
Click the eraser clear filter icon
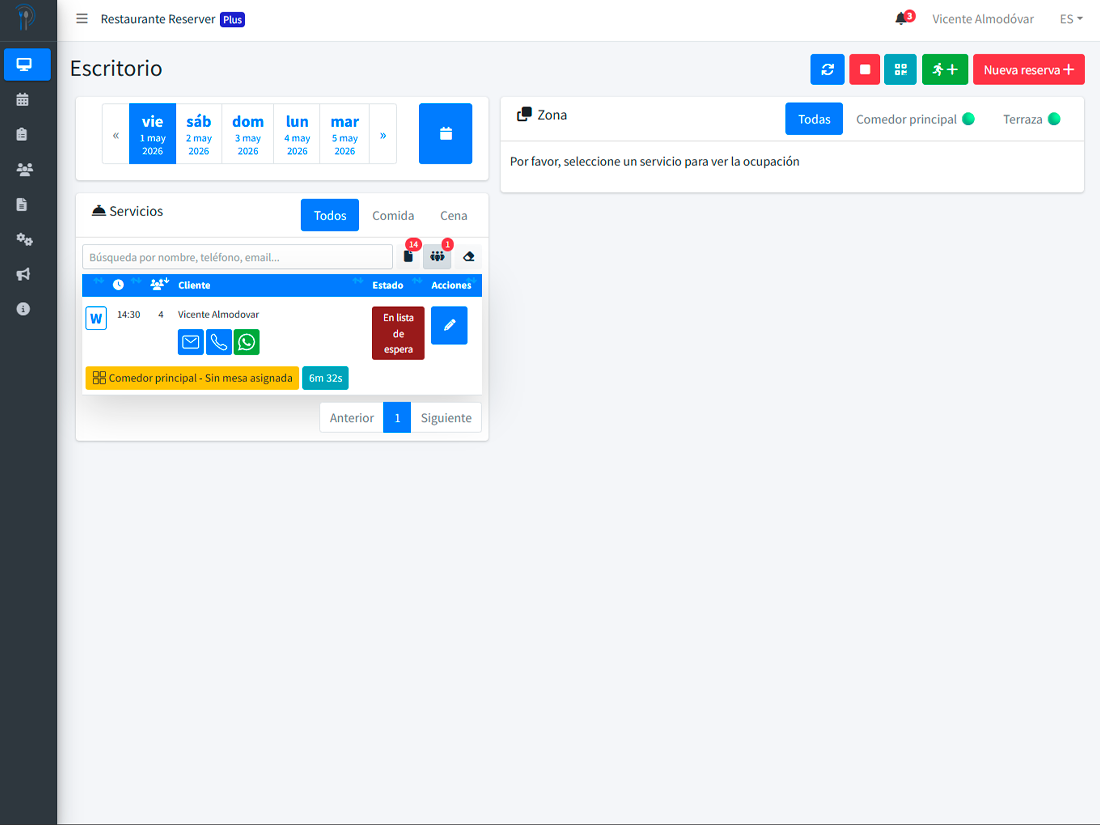[x=469, y=256]
